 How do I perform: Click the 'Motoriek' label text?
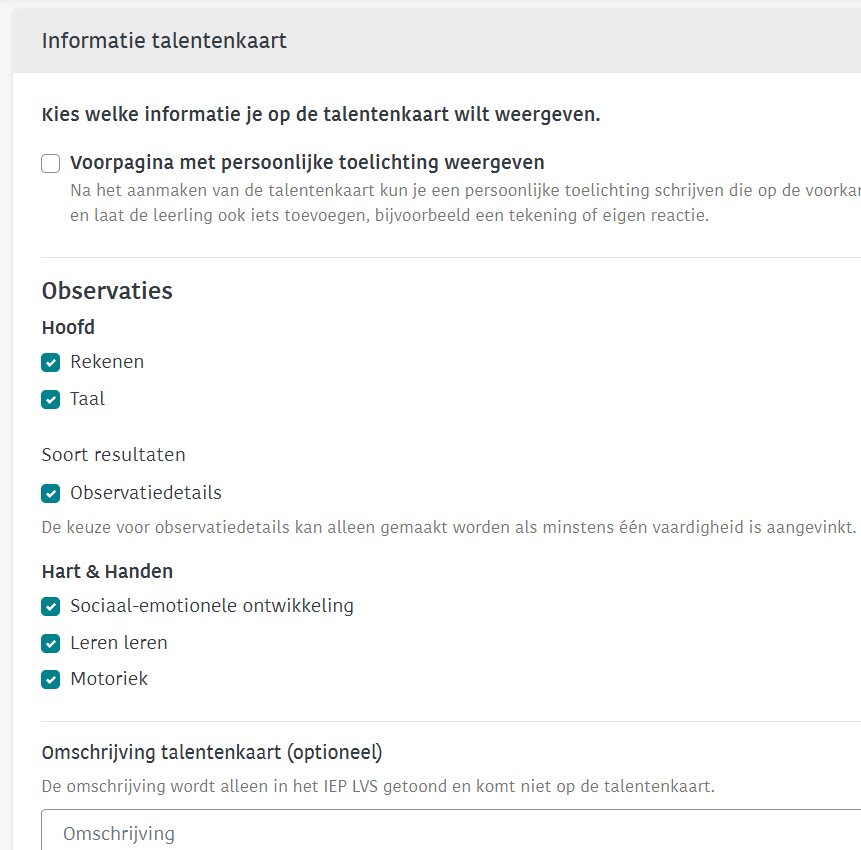click(109, 679)
